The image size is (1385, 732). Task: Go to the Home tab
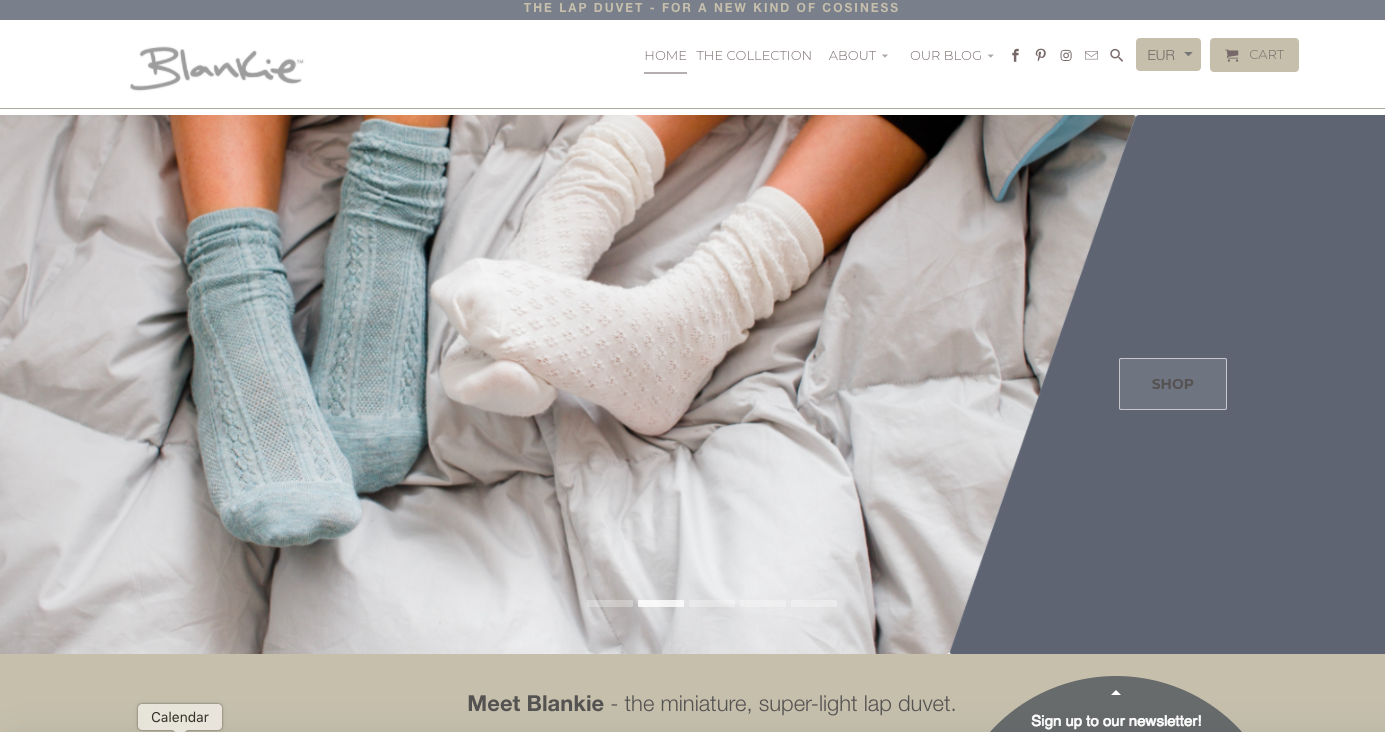point(665,56)
